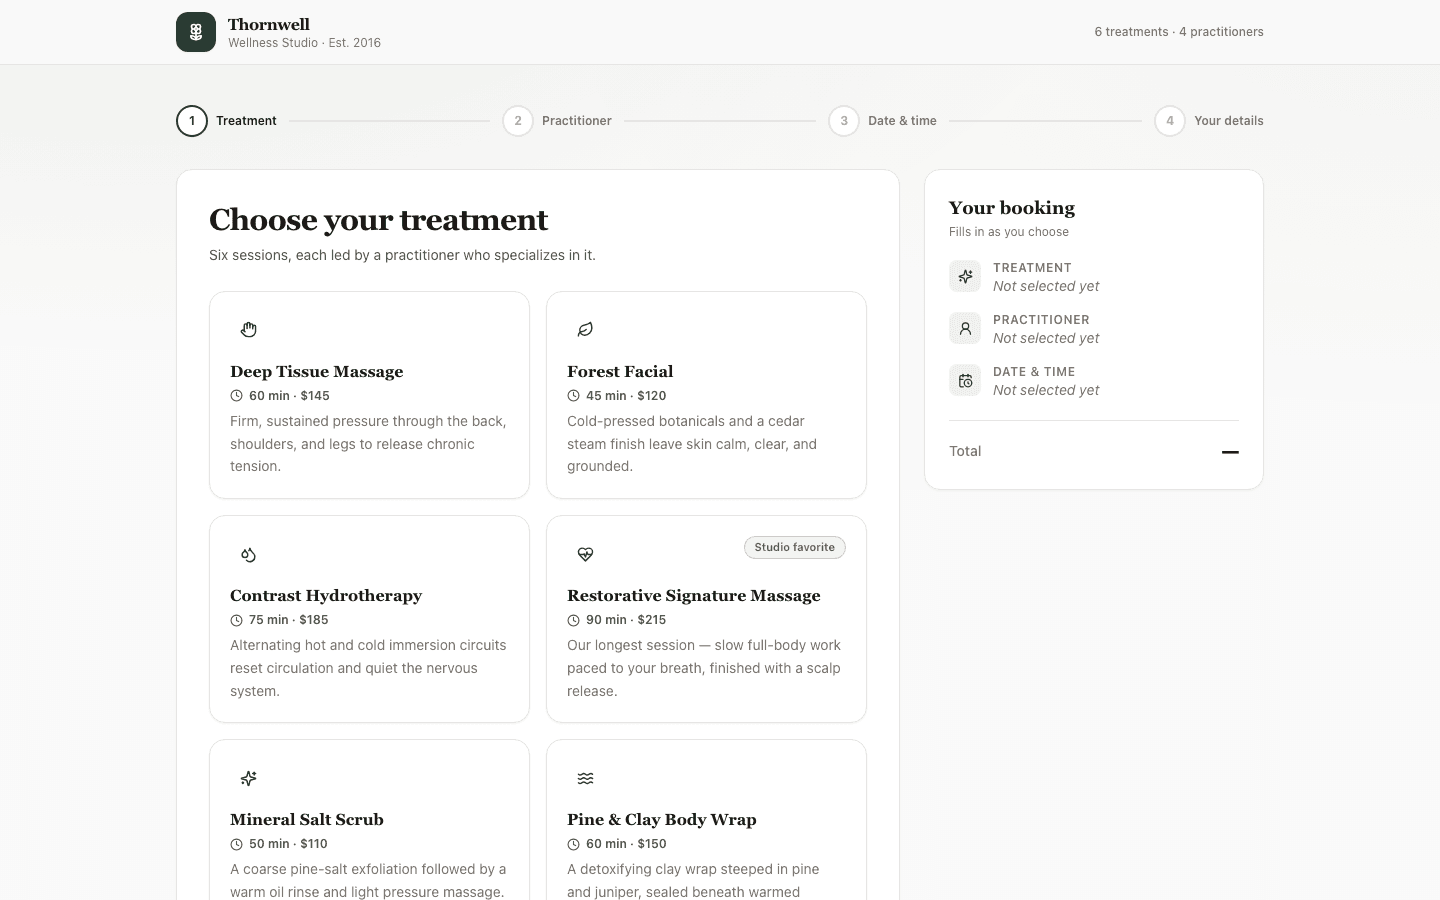This screenshot has width=1440, height=900.
Task: Click the clock icon next to 45 min · $120
Action: tap(573, 396)
